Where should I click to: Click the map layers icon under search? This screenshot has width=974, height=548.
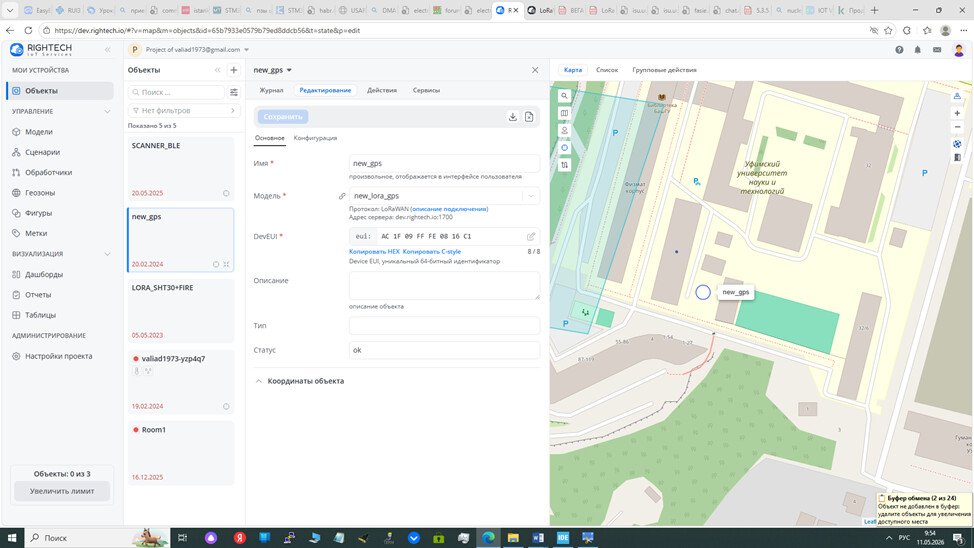tap(564, 113)
